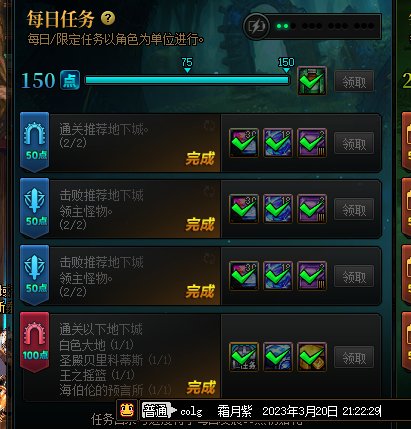
Task: Click the refresh icon on 通关推荐地下城 mission
Action: click(210, 126)
